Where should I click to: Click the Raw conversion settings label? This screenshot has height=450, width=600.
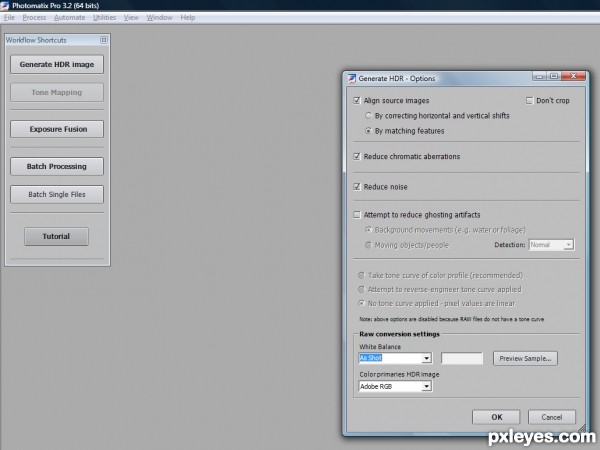point(399,334)
